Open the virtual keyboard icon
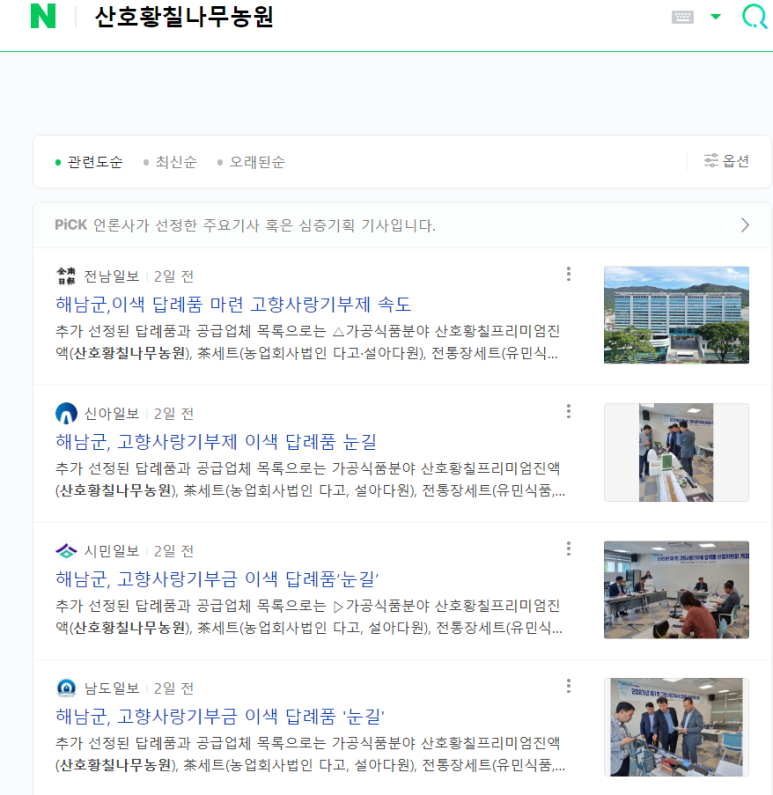Viewport: 773px width, 795px height. [682, 17]
